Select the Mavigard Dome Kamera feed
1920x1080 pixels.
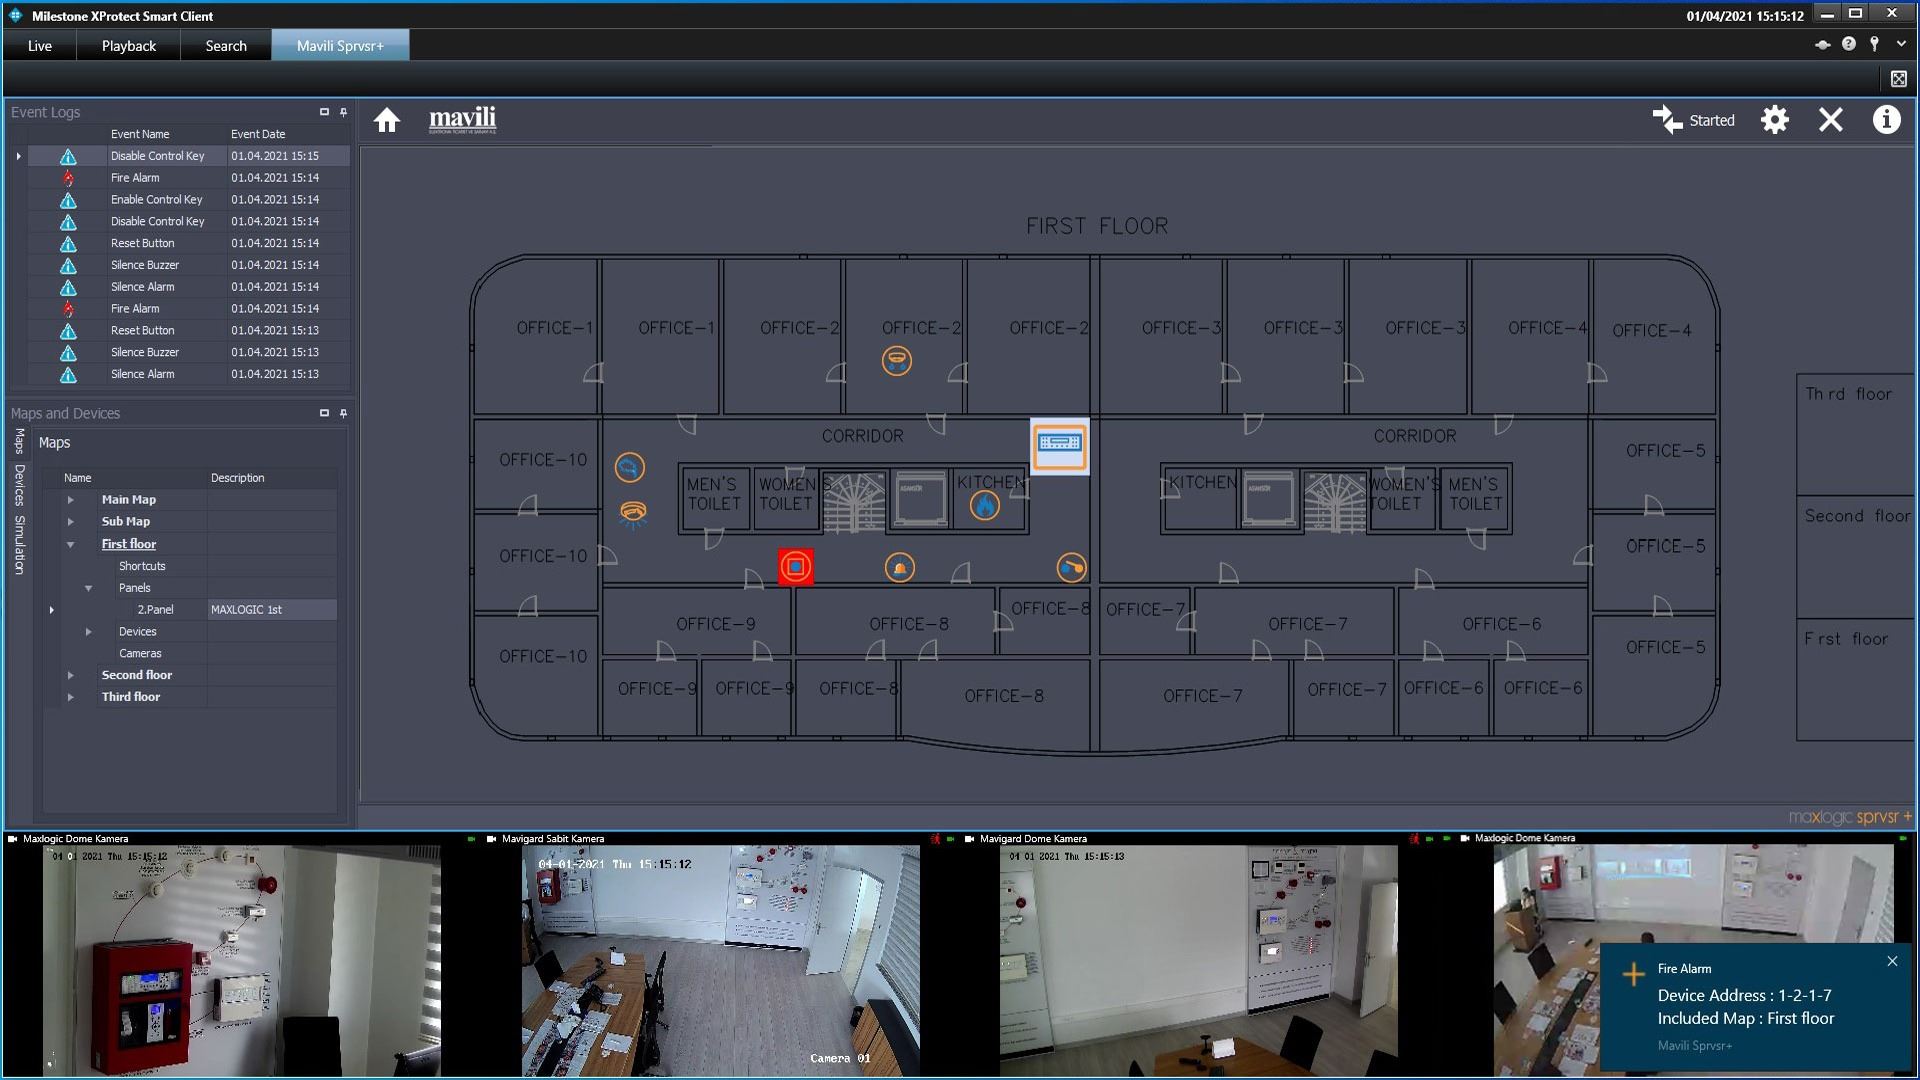pyautogui.click(x=1198, y=960)
